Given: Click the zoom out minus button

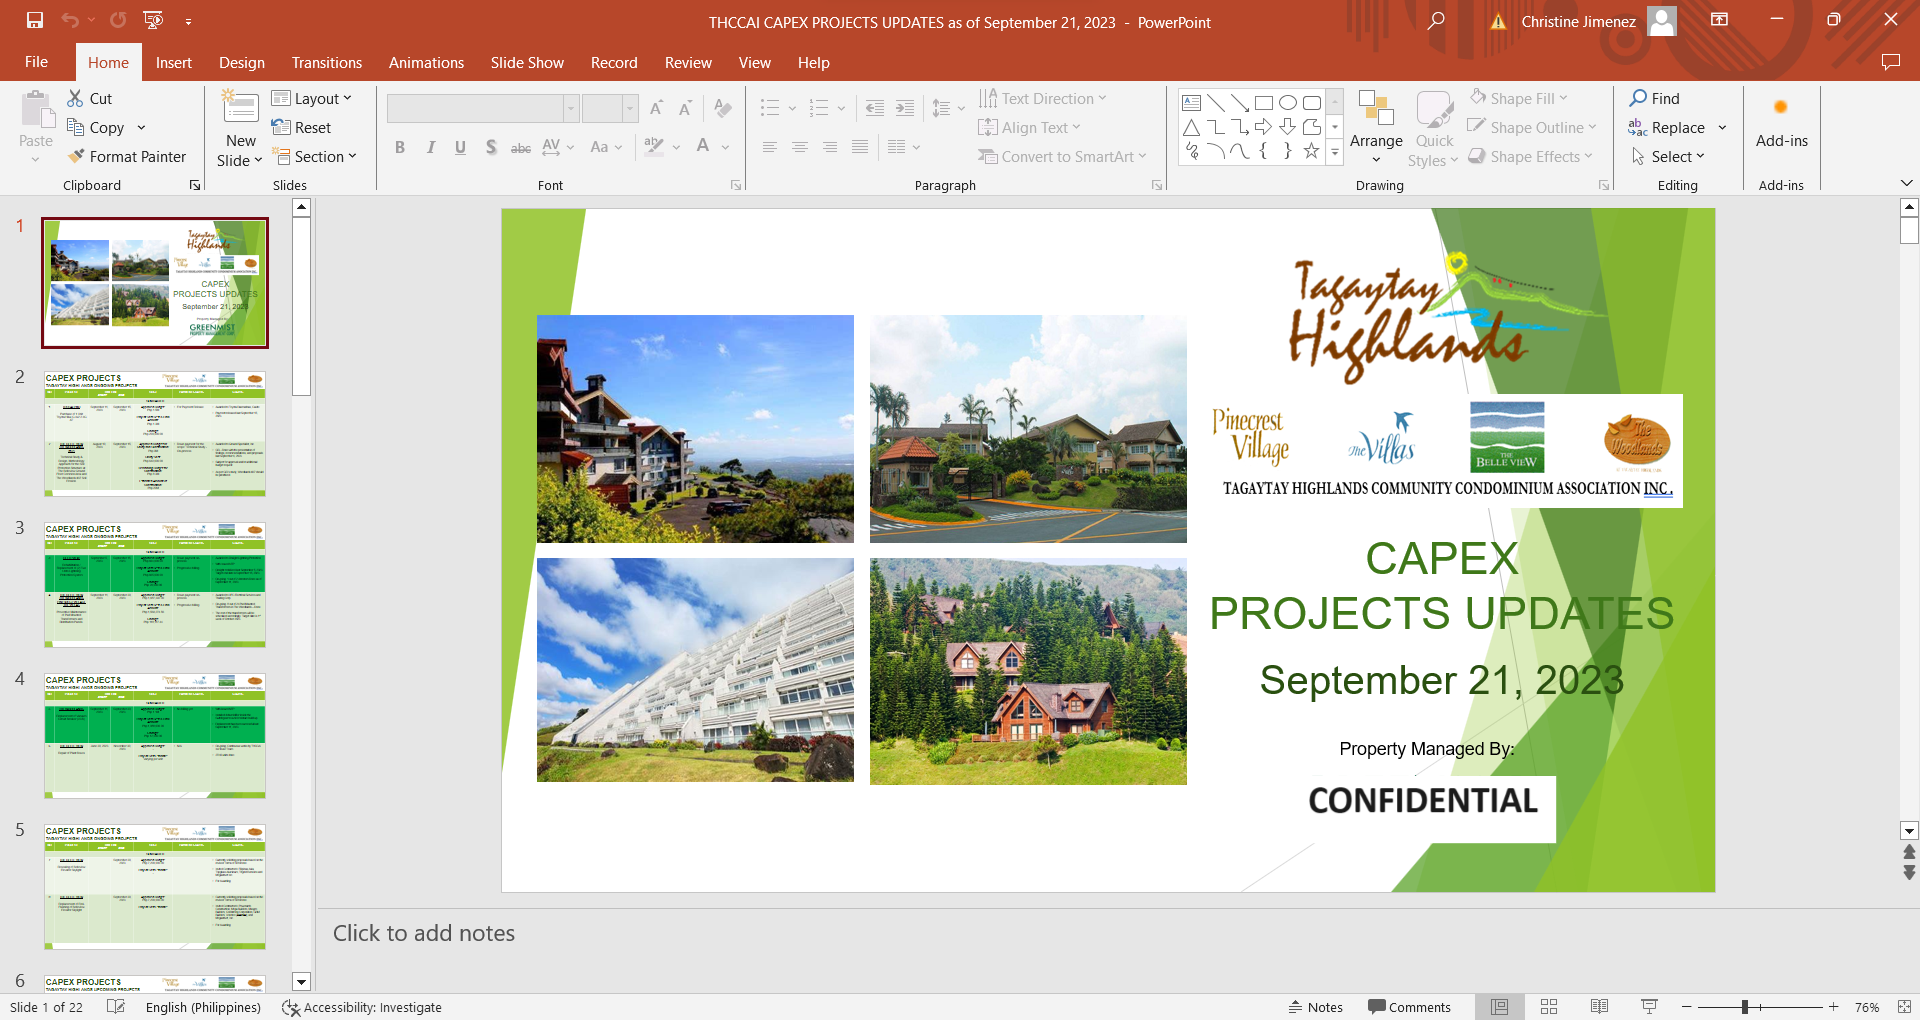Looking at the screenshot, I should (1687, 1007).
